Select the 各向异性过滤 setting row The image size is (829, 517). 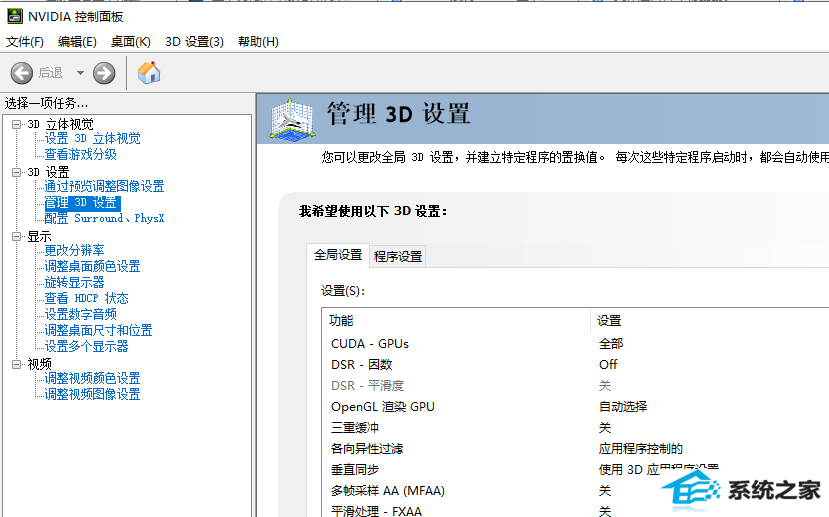[x=575, y=449]
